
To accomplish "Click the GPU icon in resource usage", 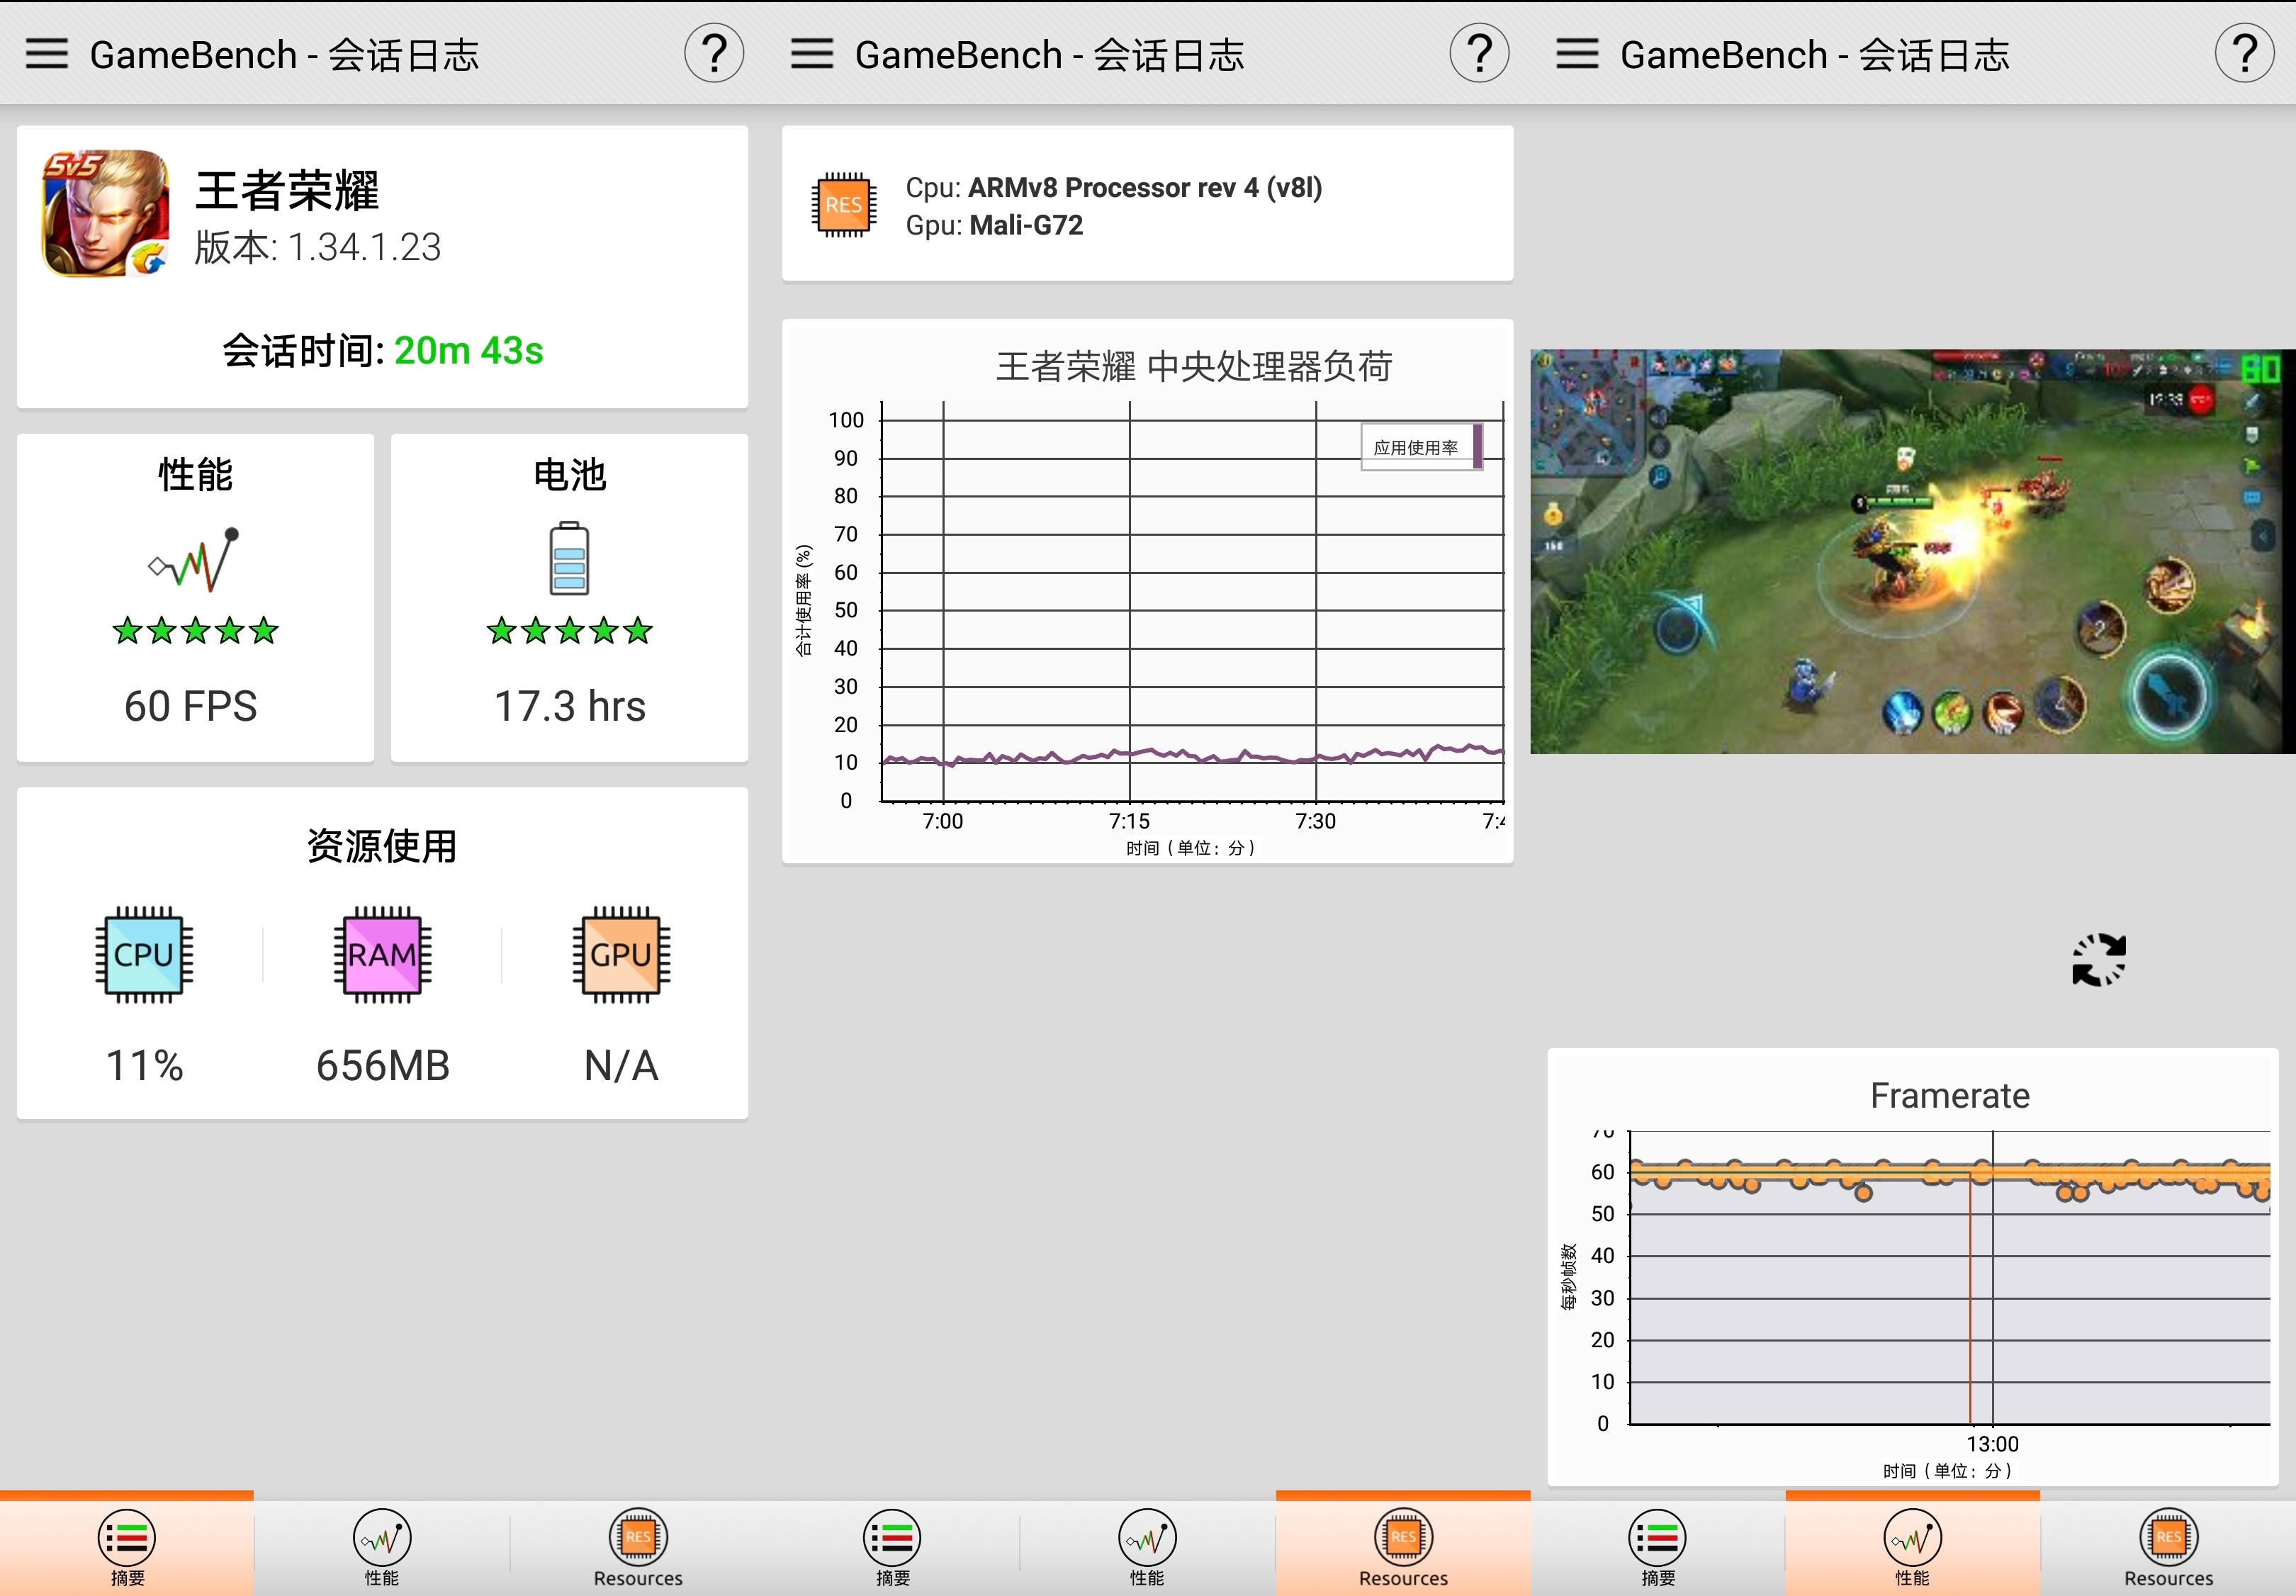I will 619,952.
